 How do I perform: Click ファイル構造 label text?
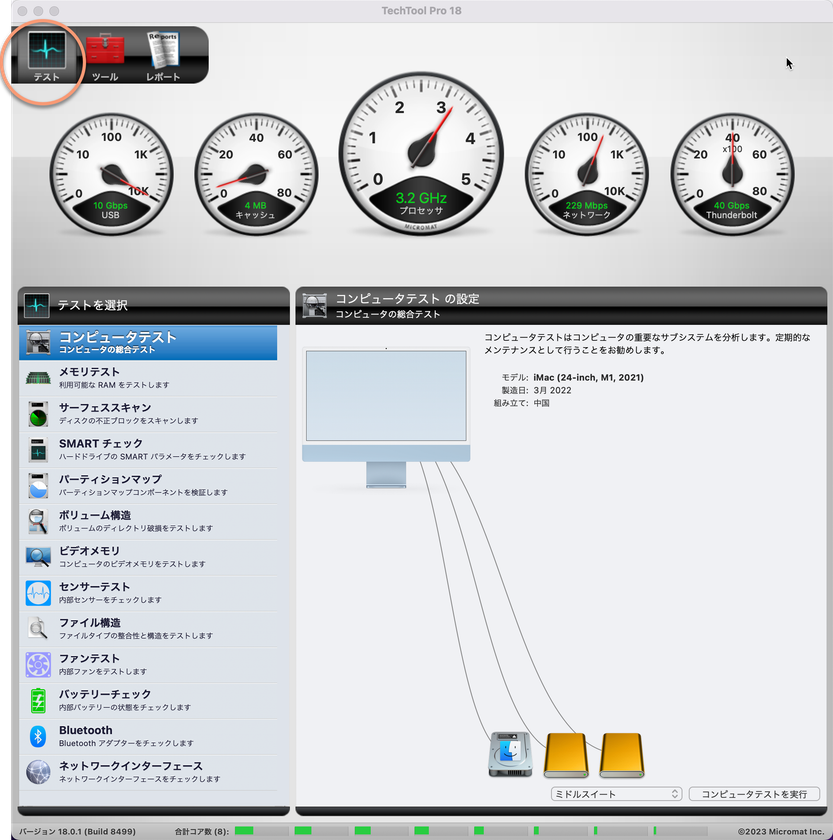[x=89, y=622]
